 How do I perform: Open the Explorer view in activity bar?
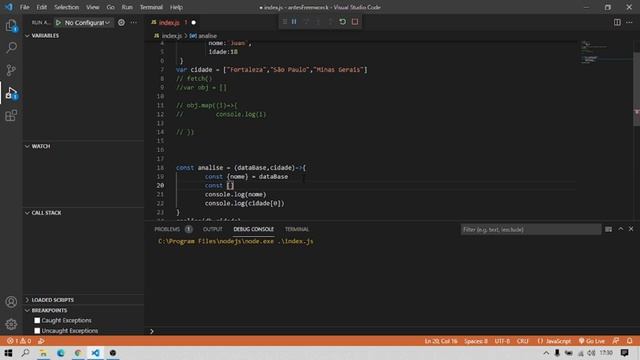click(x=11, y=26)
